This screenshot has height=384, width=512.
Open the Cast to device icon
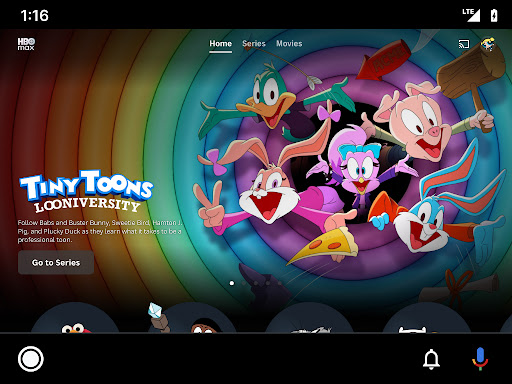pyautogui.click(x=464, y=44)
